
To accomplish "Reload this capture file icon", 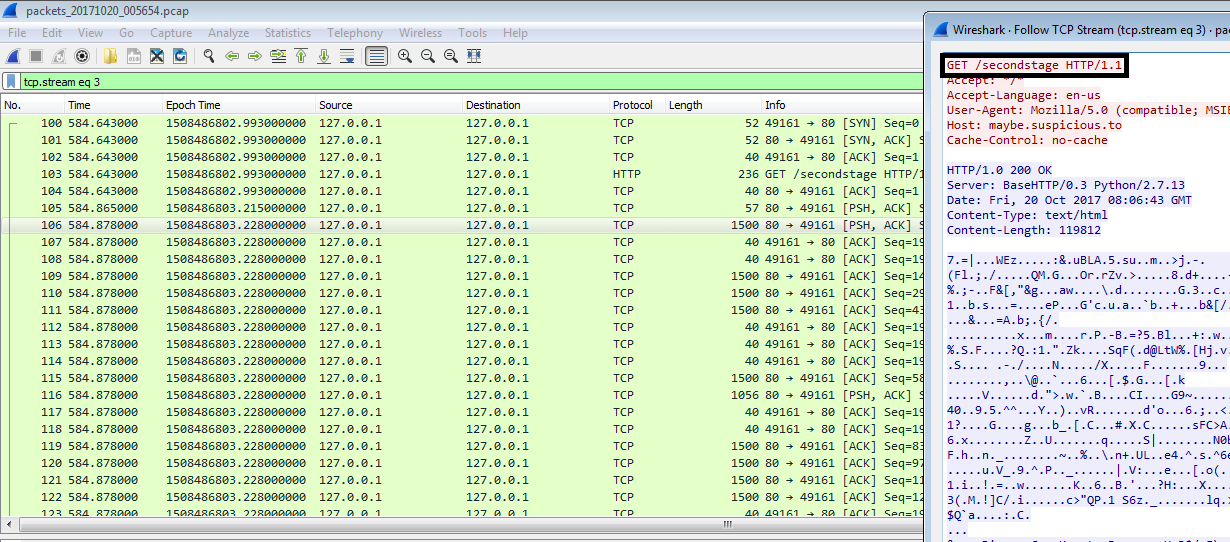I will coord(180,56).
